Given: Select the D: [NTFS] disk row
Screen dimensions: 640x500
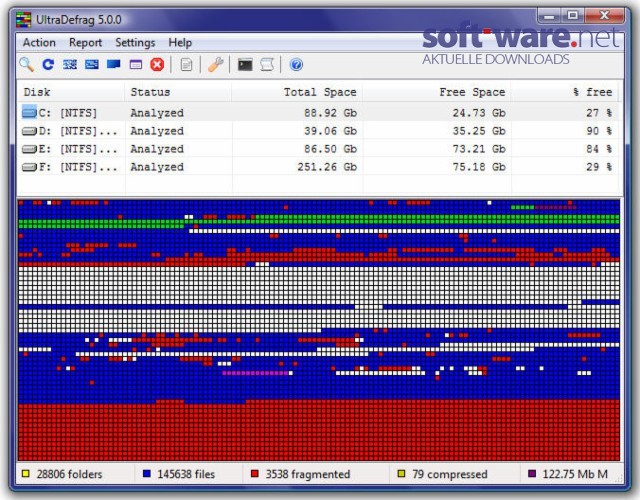Looking at the screenshot, I should click(320, 131).
